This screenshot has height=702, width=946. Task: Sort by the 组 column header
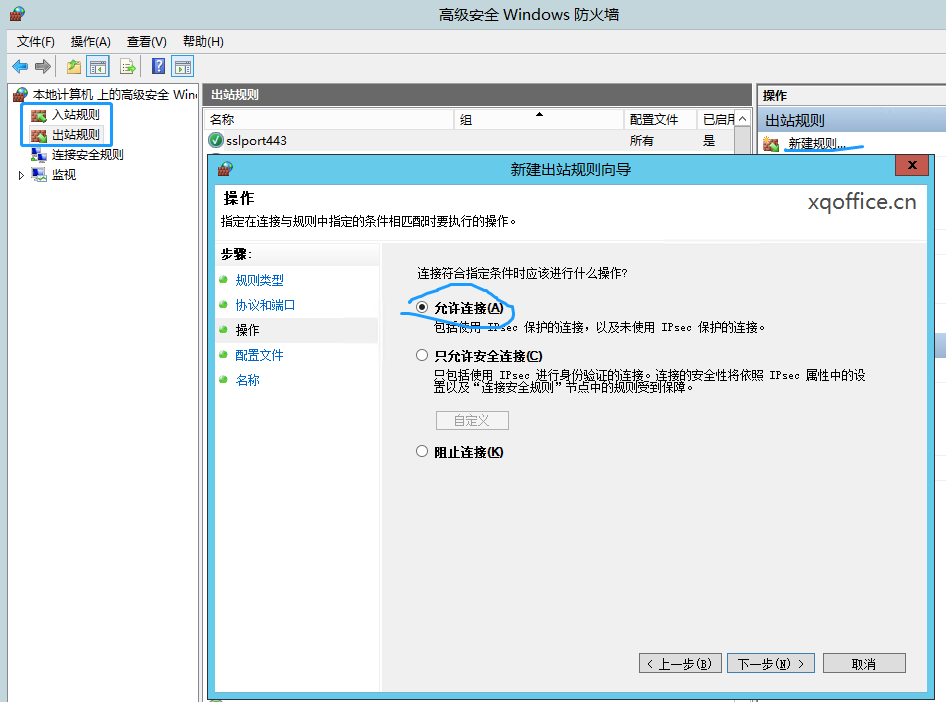[x=538, y=119]
